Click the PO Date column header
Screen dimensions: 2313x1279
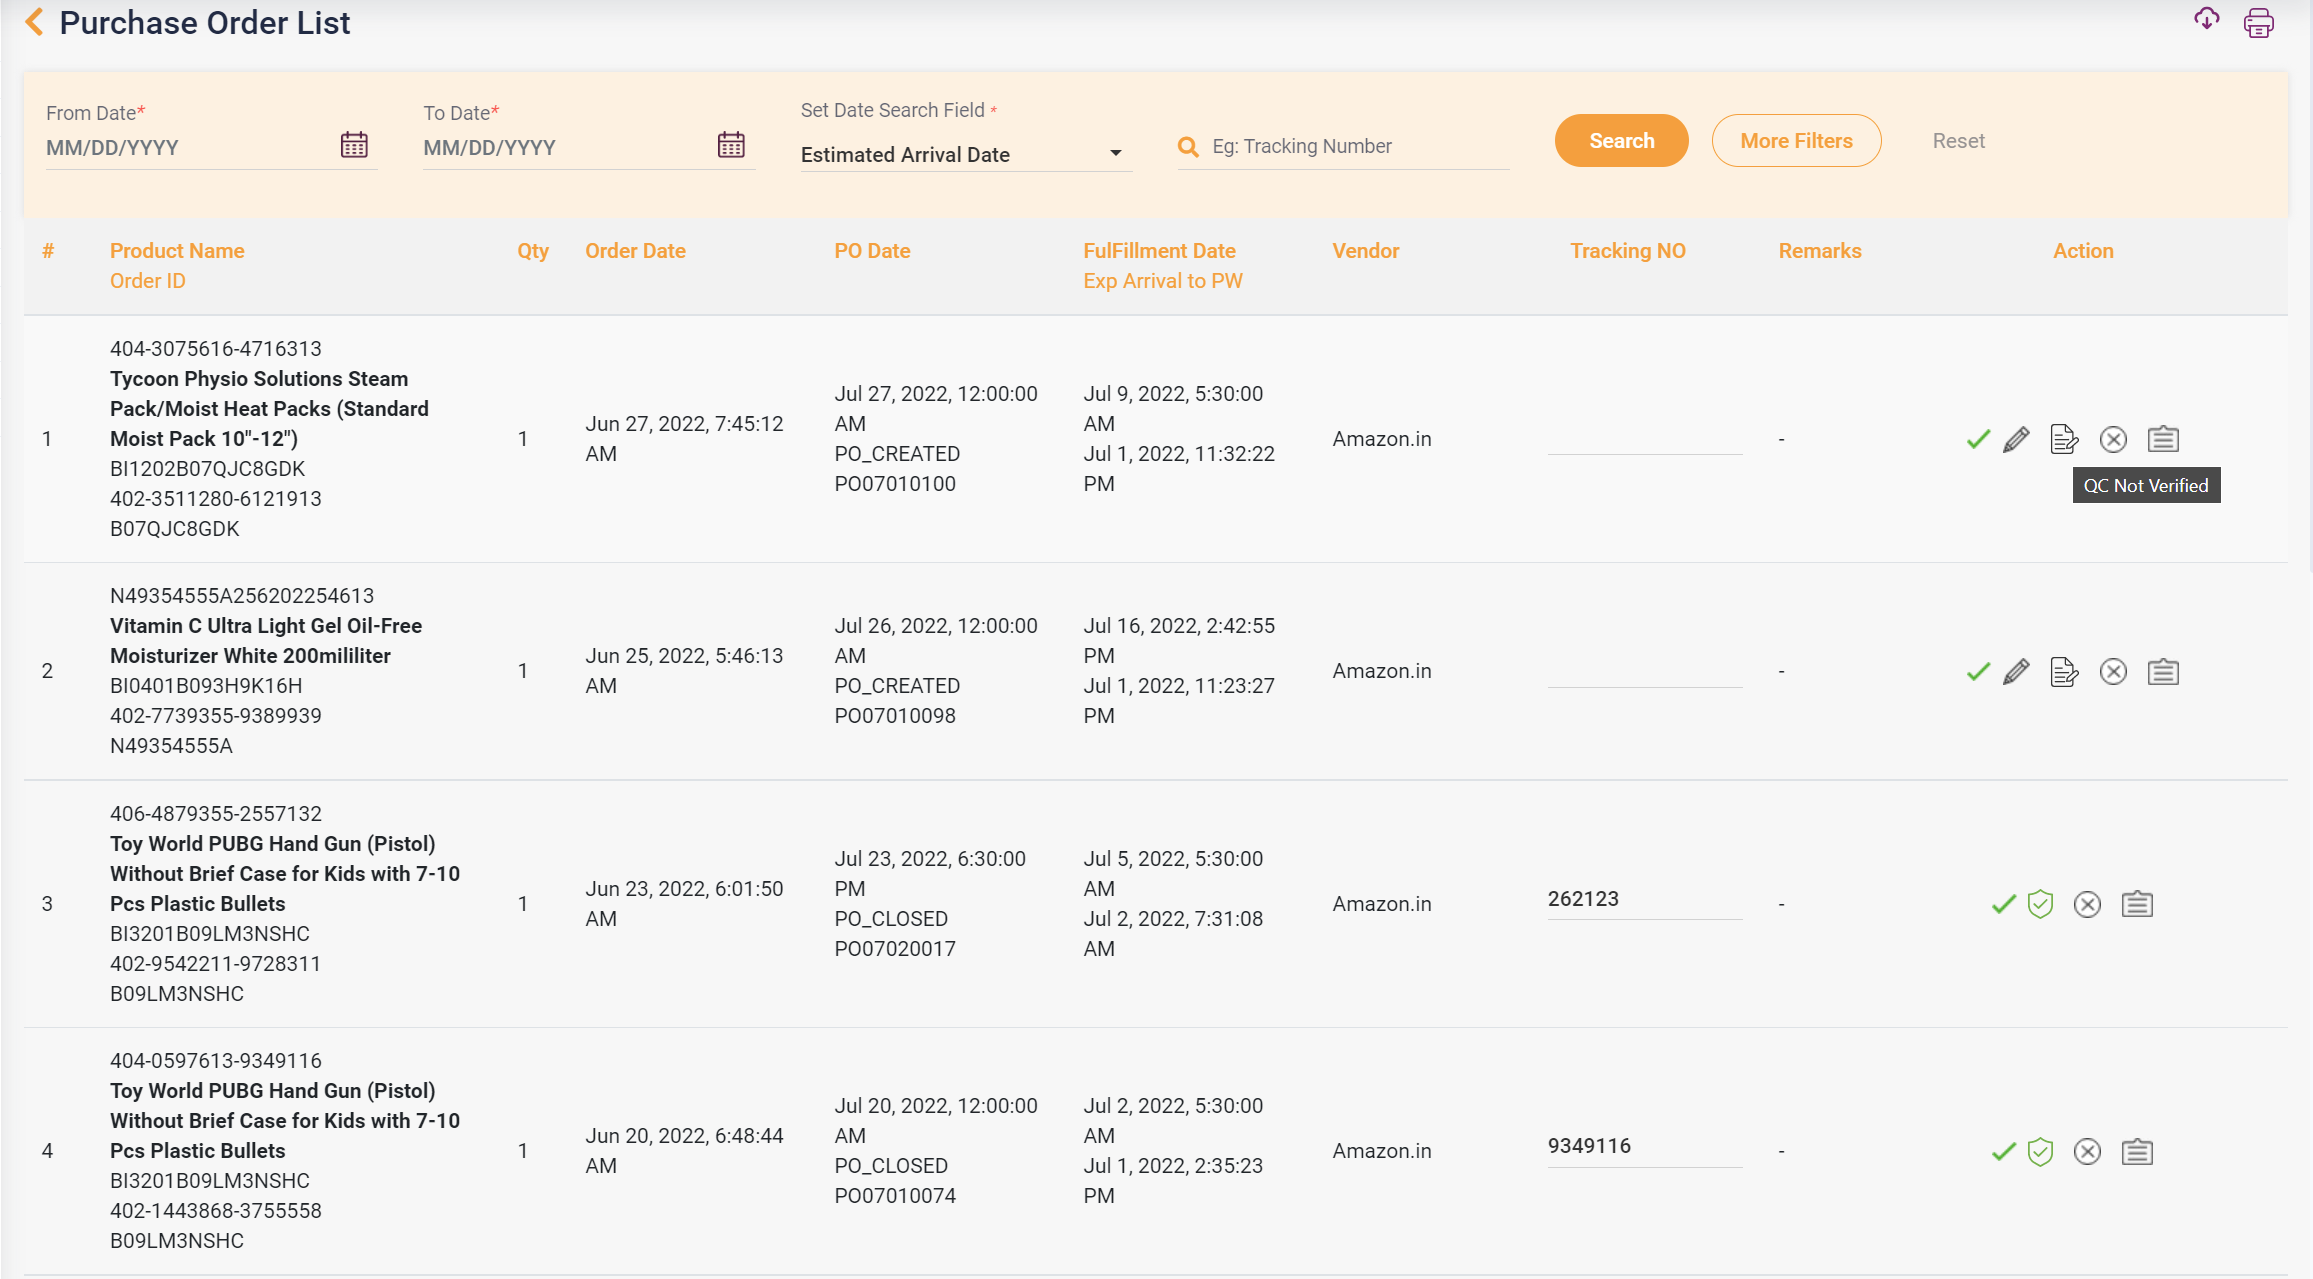pos(872,251)
